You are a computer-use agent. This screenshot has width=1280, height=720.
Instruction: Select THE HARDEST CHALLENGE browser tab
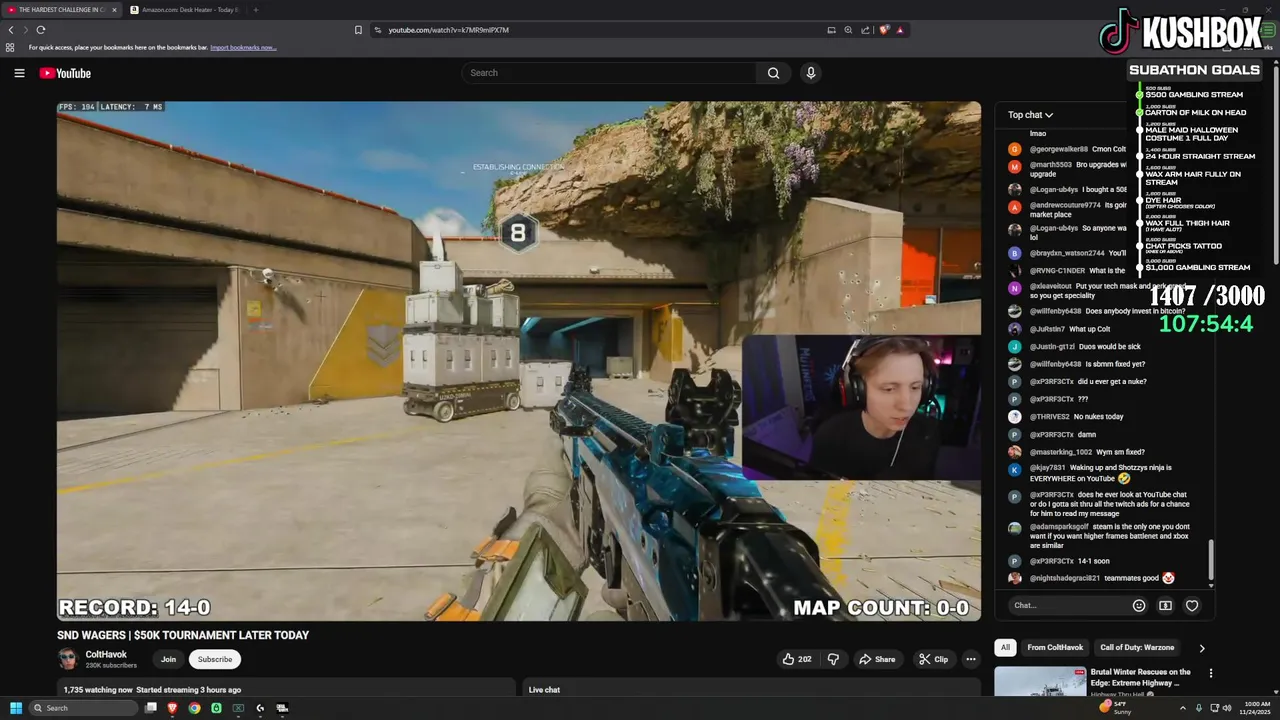(62, 10)
